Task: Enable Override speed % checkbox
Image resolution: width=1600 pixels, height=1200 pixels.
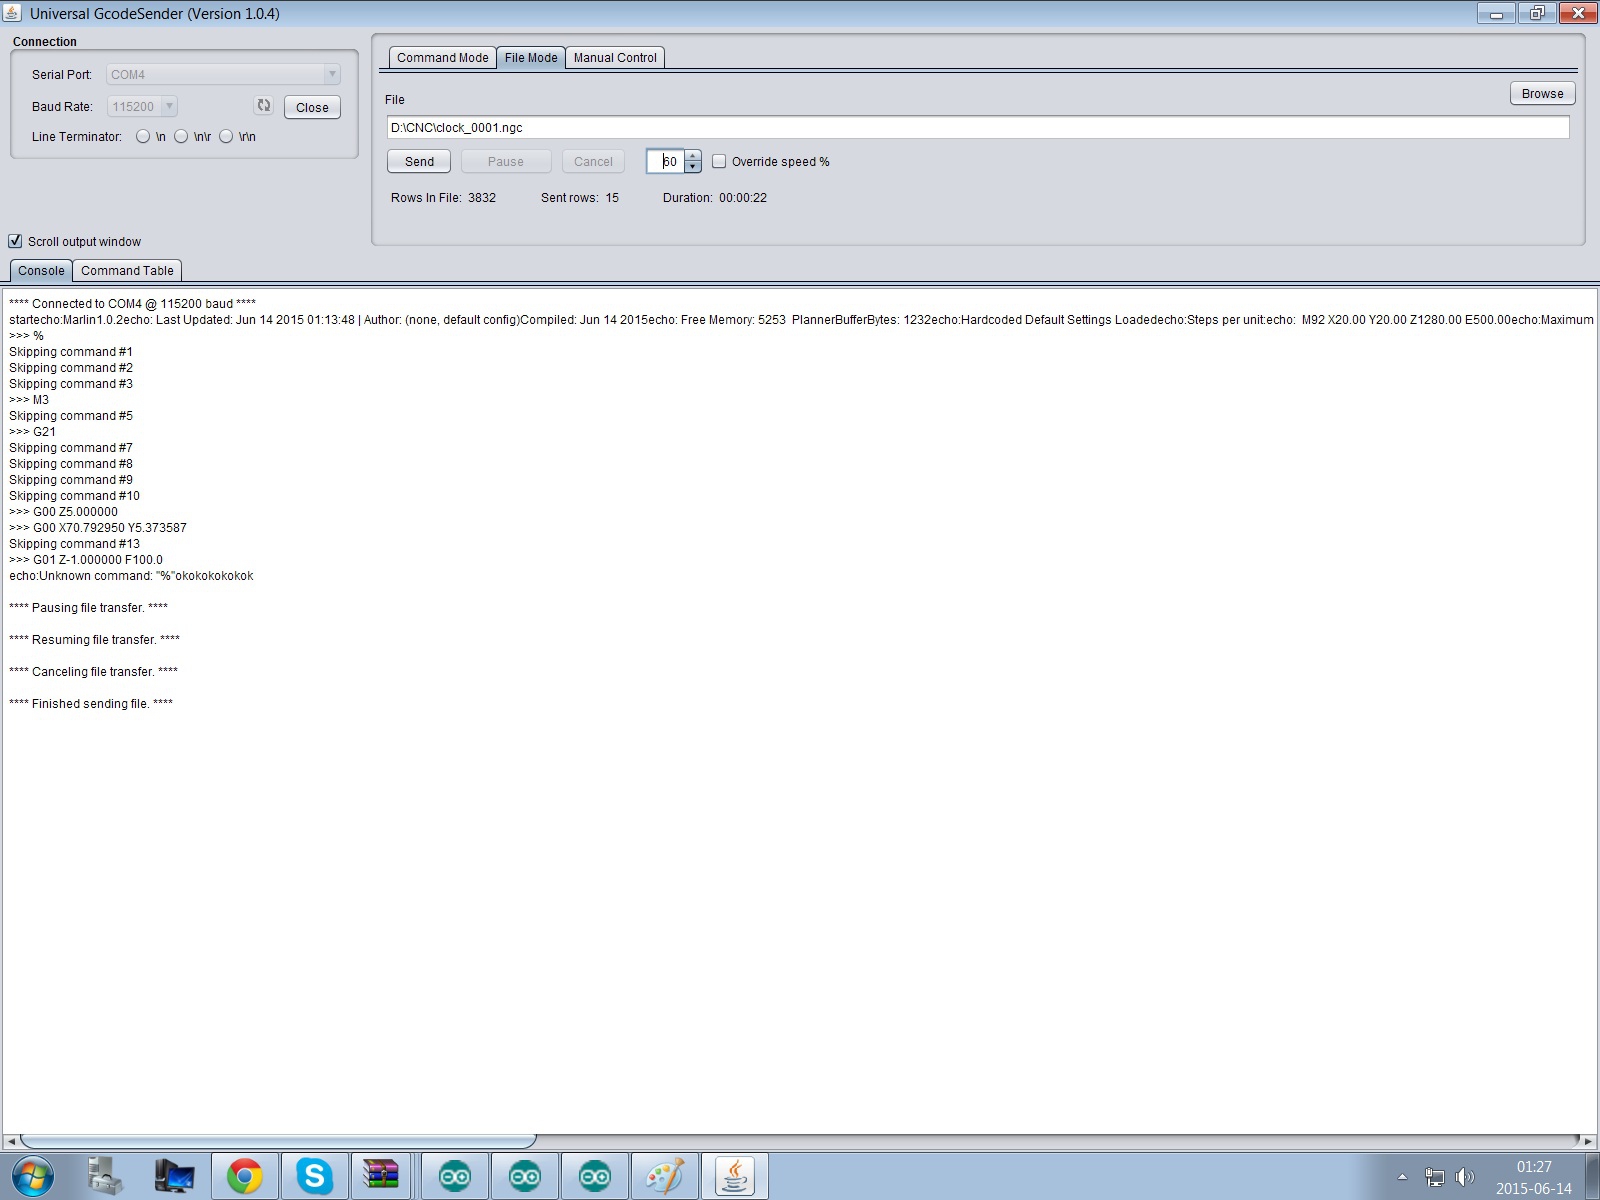Action: coord(719,161)
